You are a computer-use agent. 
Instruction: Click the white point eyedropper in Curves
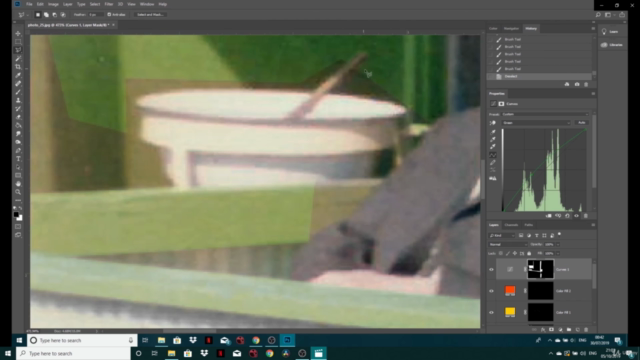pos(493,147)
